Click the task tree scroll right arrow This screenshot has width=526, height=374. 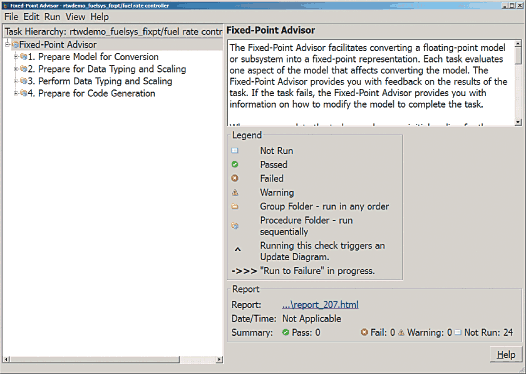[219, 359]
